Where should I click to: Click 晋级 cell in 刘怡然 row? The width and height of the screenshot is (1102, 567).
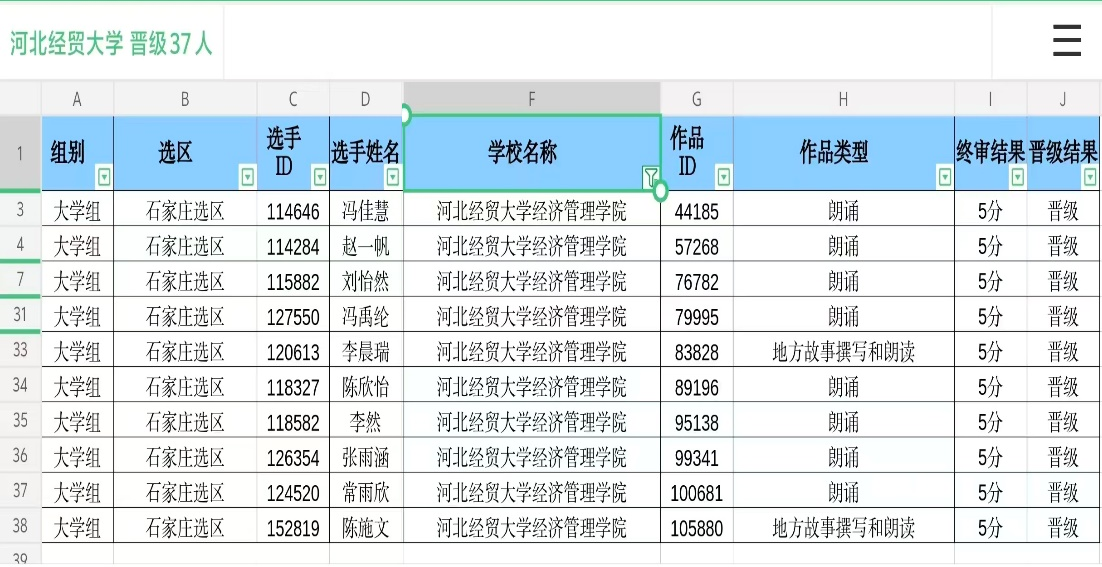pos(1063,280)
